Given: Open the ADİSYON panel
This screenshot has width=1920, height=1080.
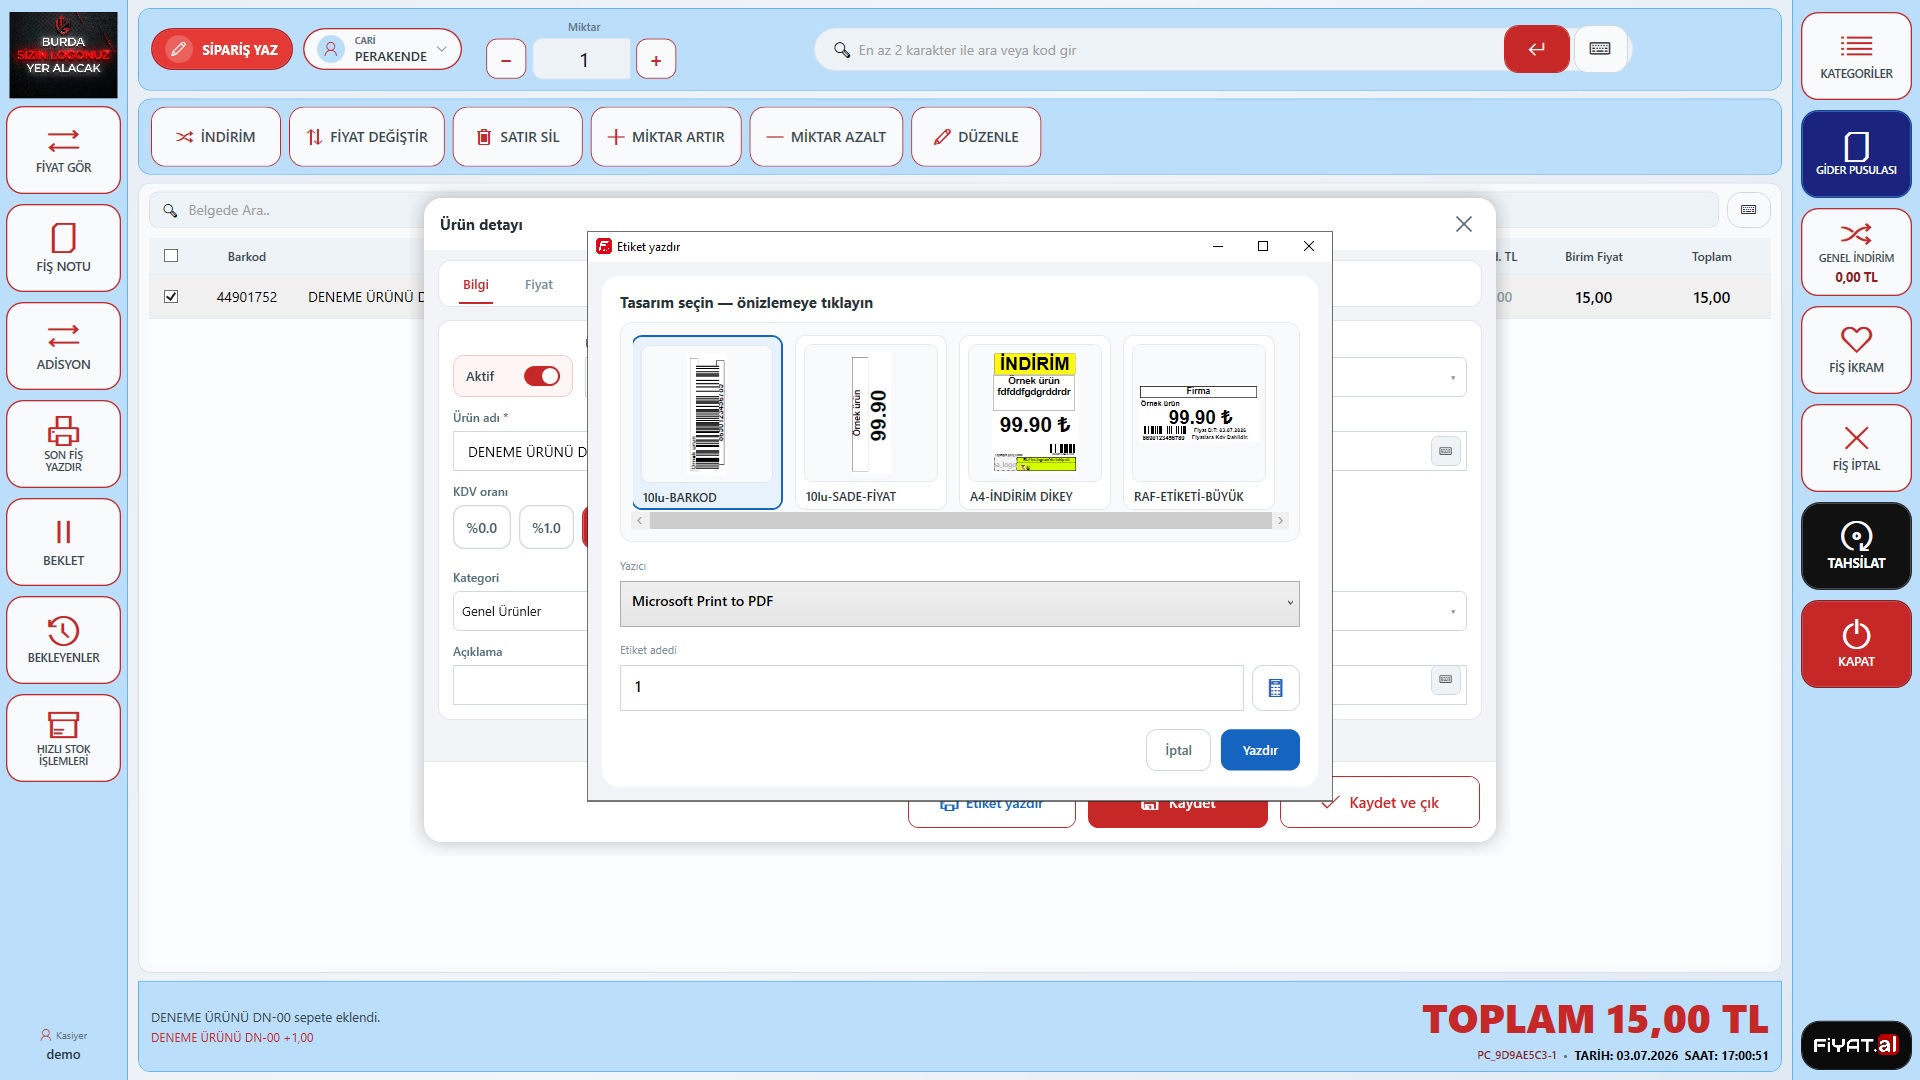Looking at the screenshot, I should point(63,346).
